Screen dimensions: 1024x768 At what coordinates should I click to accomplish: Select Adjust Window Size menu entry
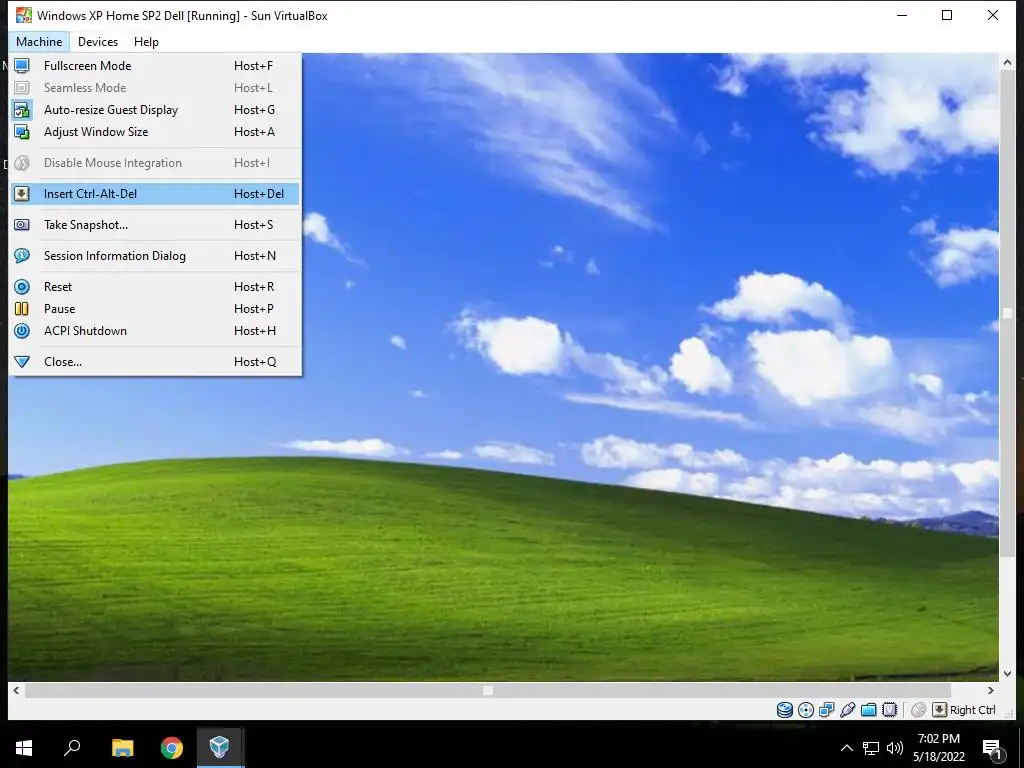[x=155, y=132]
